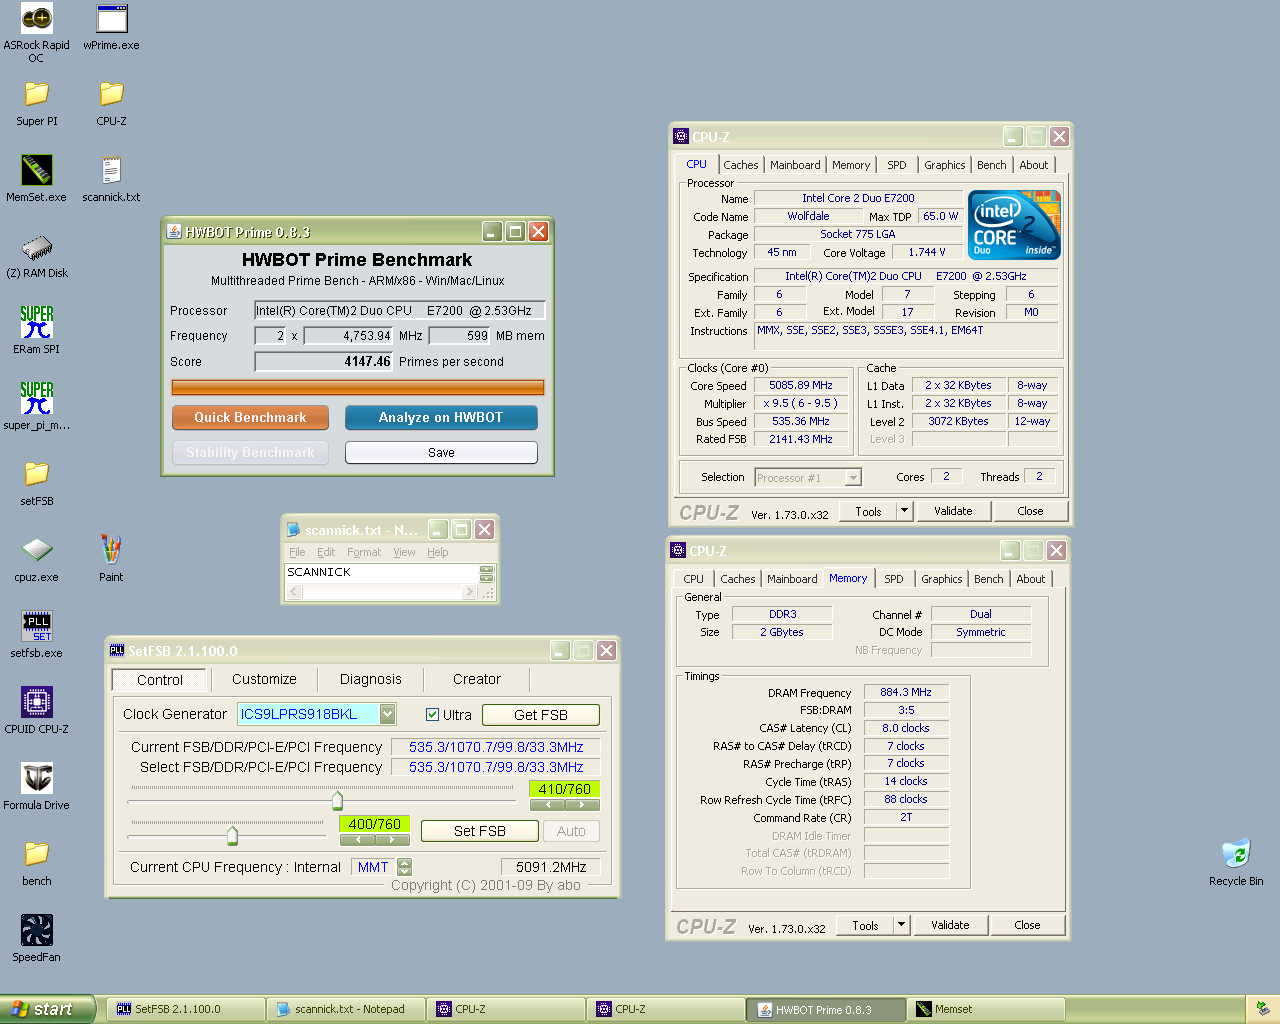
Task: Click the SetFSB title bar PLL icon
Action: 117,651
